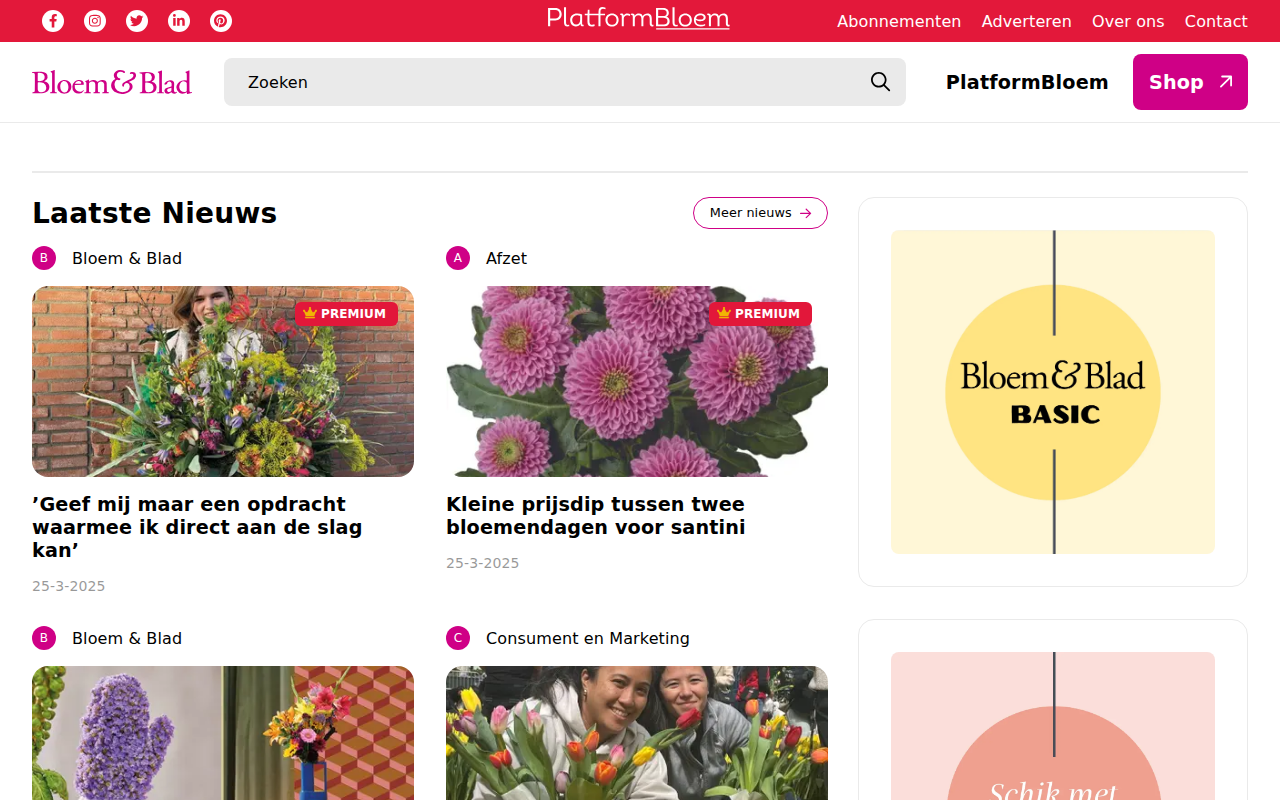Open 'Kleine prijsdip tussen twee bloemendagen' headline

click(596, 516)
